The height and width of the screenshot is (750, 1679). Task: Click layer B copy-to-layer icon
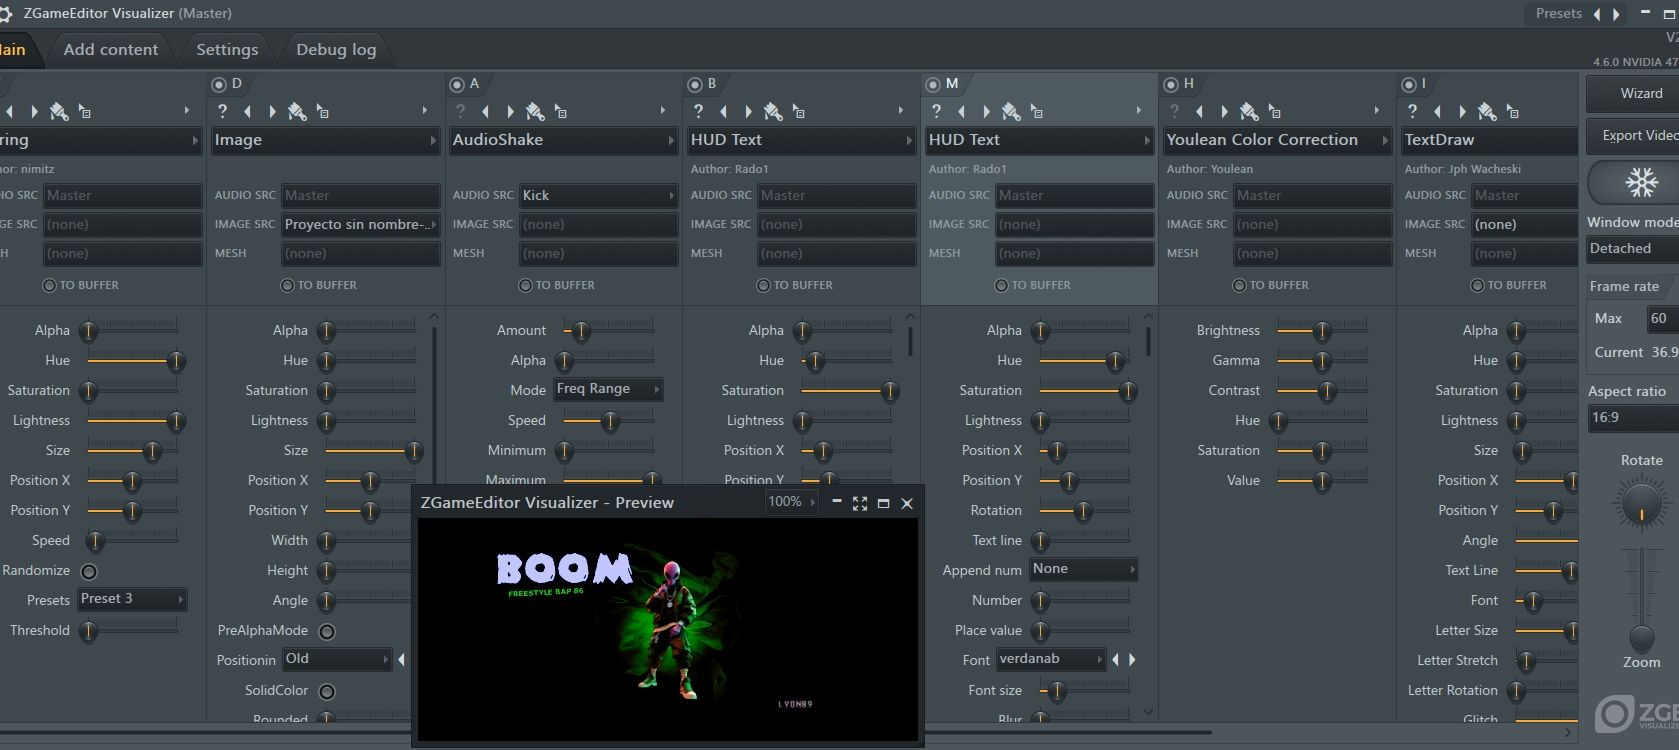(x=799, y=111)
